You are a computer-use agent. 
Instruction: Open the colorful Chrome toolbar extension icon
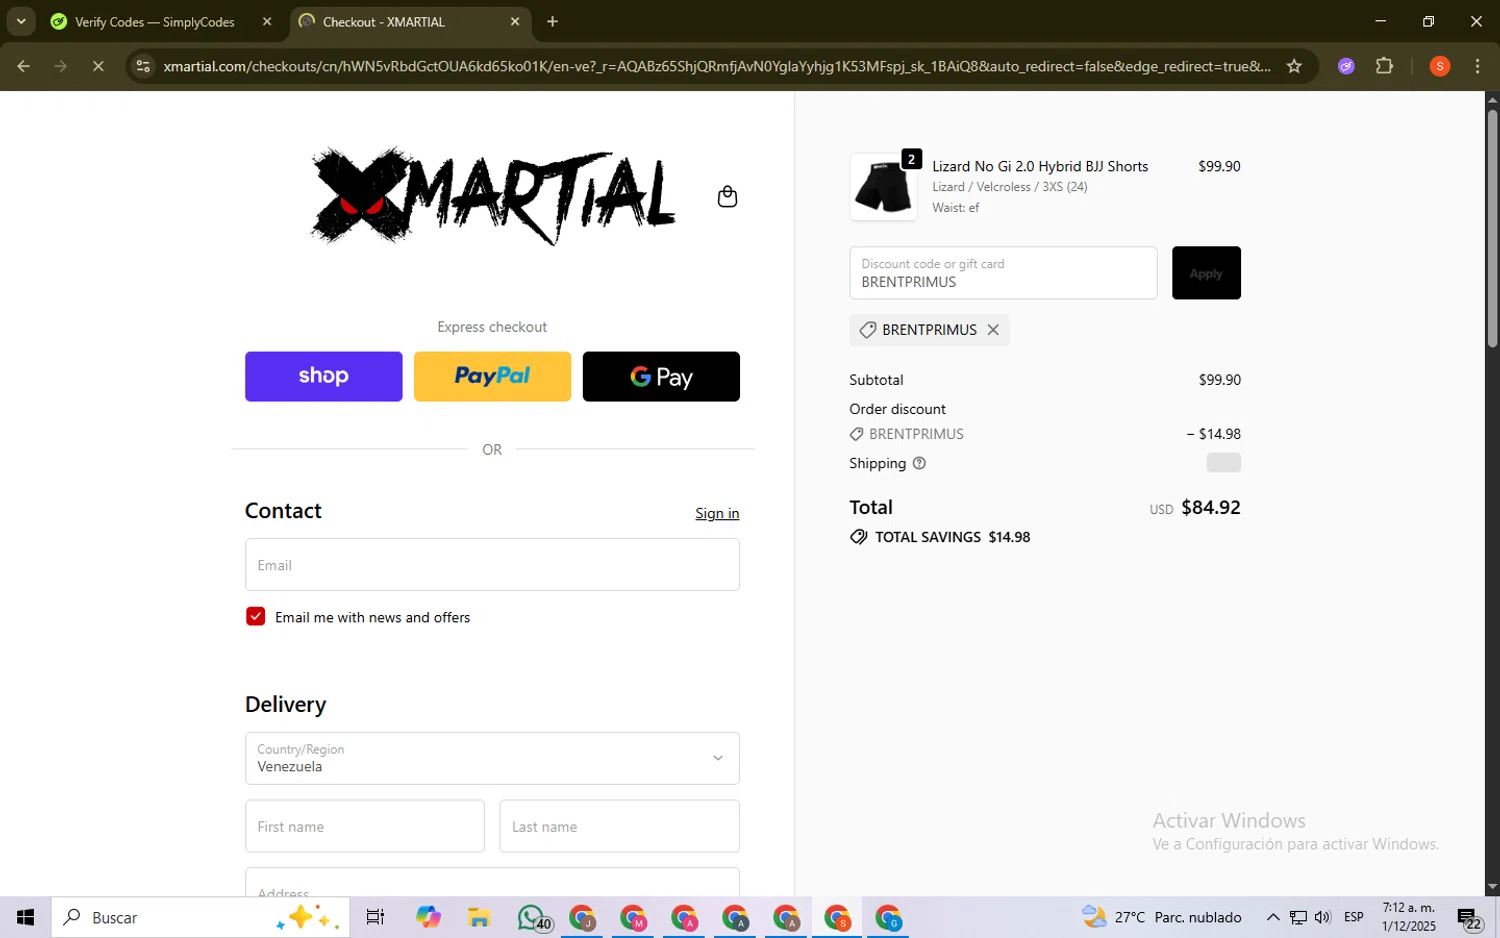click(x=1346, y=66)
